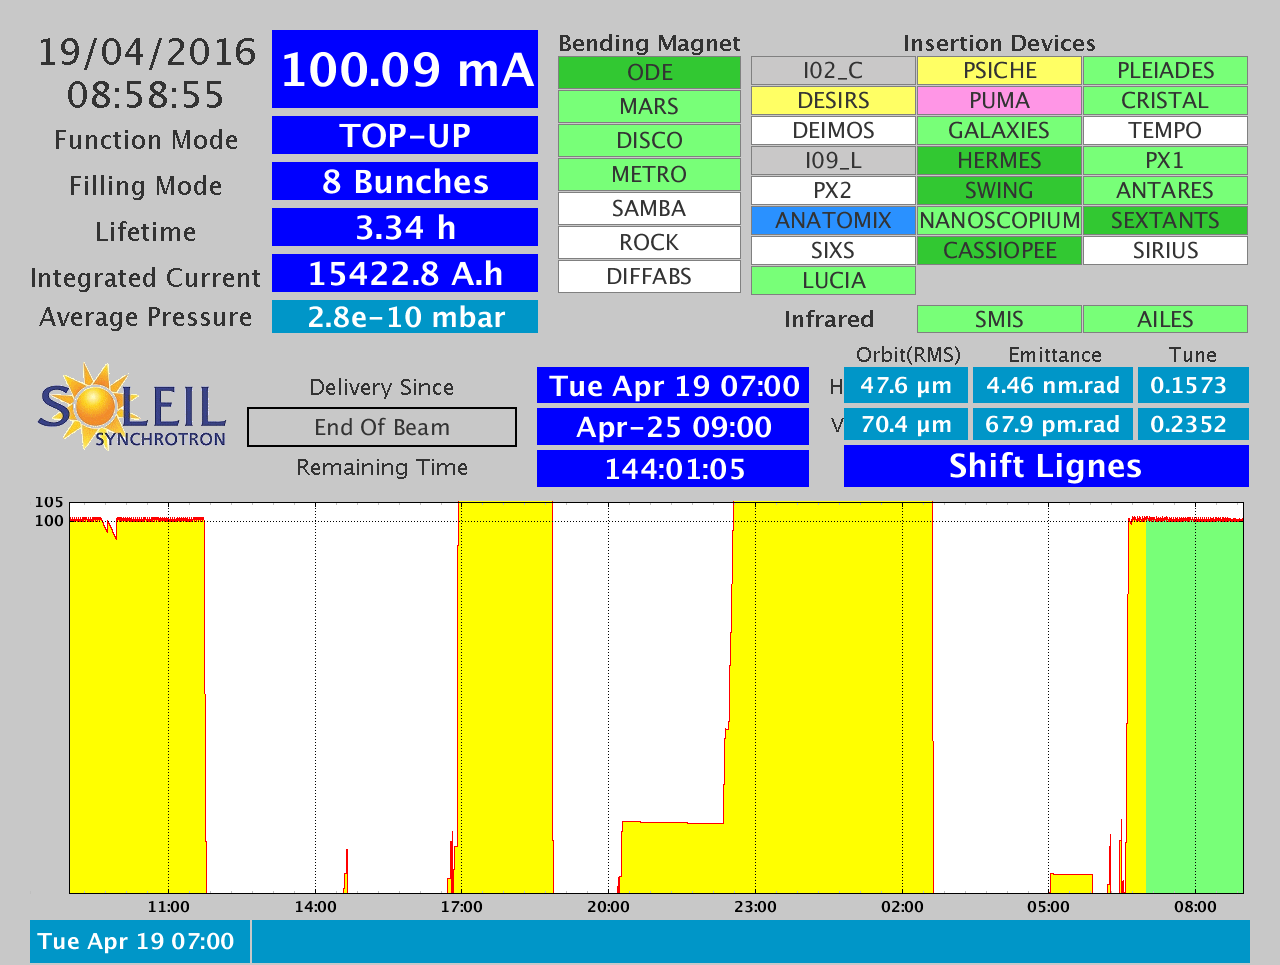Select the vertical tune 0.2352 value
Image resolution: width=1280 pixels, height=965 pixels.
[x=1193, y=424]
